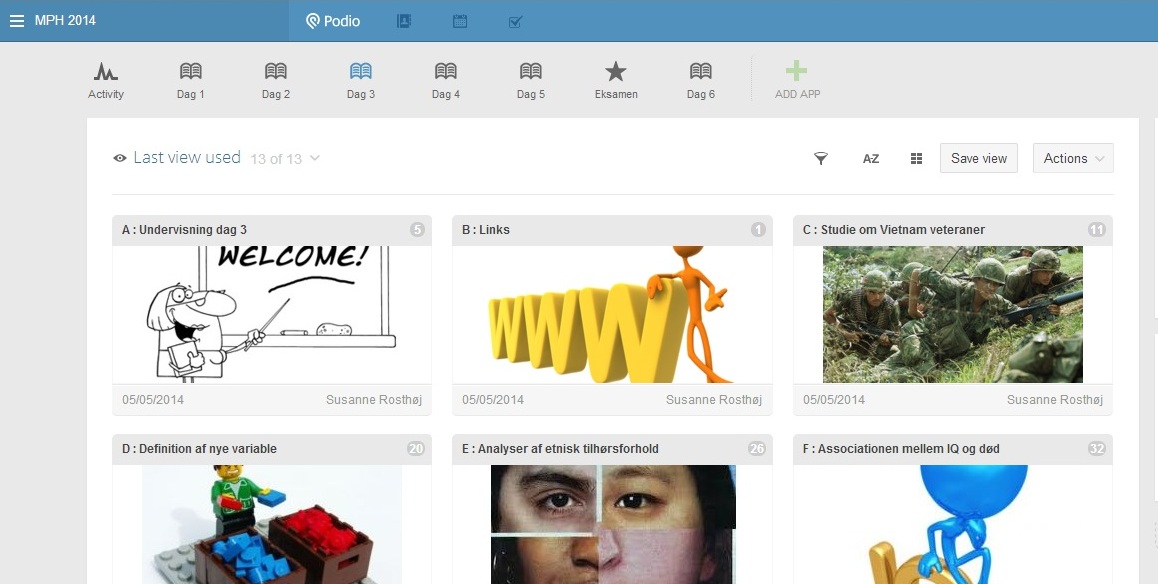Open the tasks checkmark icon

tap(516, 21)
